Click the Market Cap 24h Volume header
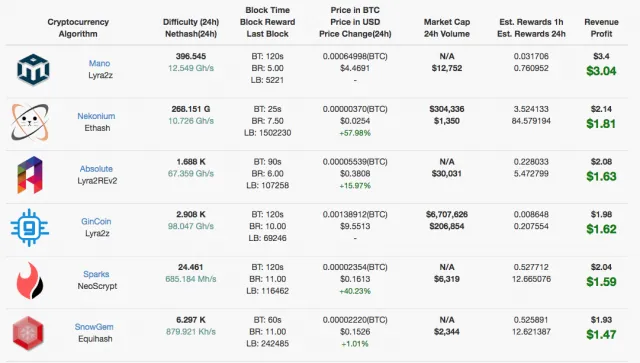 click(x=447, y=28)
